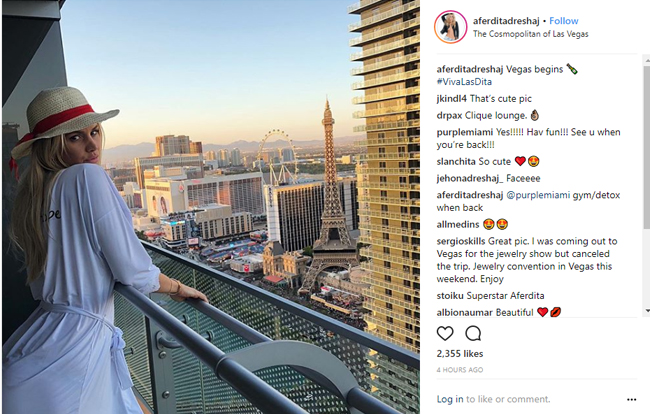Screen dimensions: 650x414
Task: Open the @purplemiami mention link
Action: click(538, 195)
